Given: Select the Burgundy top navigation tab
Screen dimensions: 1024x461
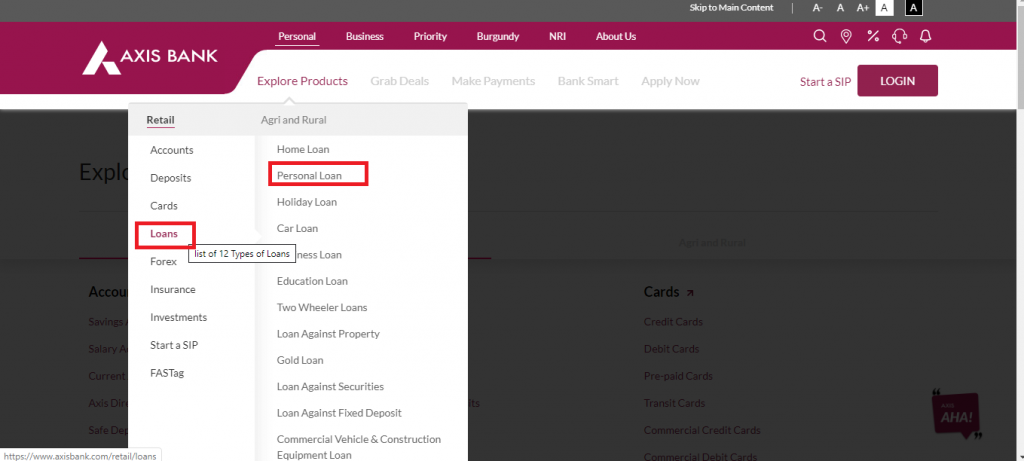Looking at the screenshot, I should 498,37.
